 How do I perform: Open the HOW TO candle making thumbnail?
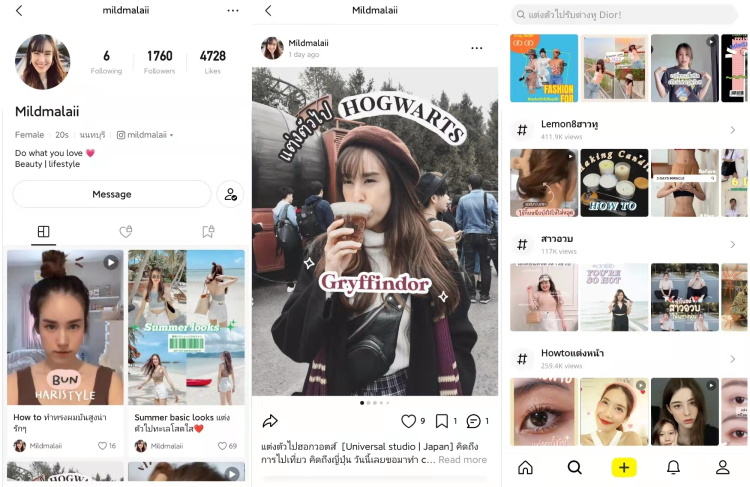[x=614, y=183]
